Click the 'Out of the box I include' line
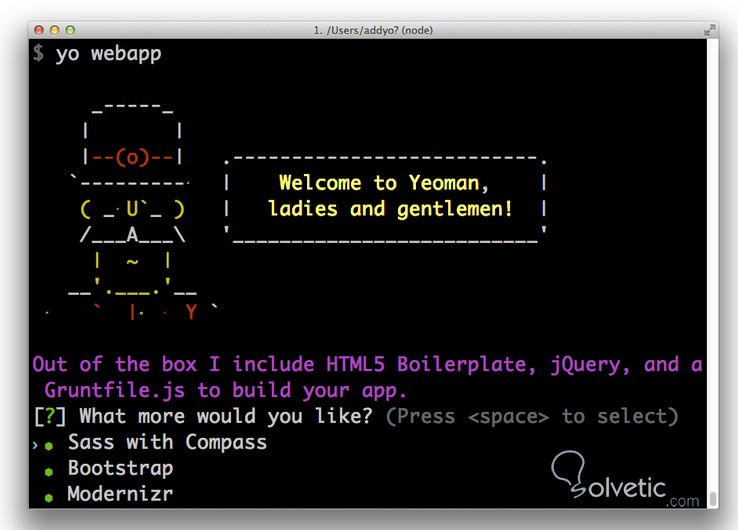This screenshot has width=738, height=530. point(367,365)
